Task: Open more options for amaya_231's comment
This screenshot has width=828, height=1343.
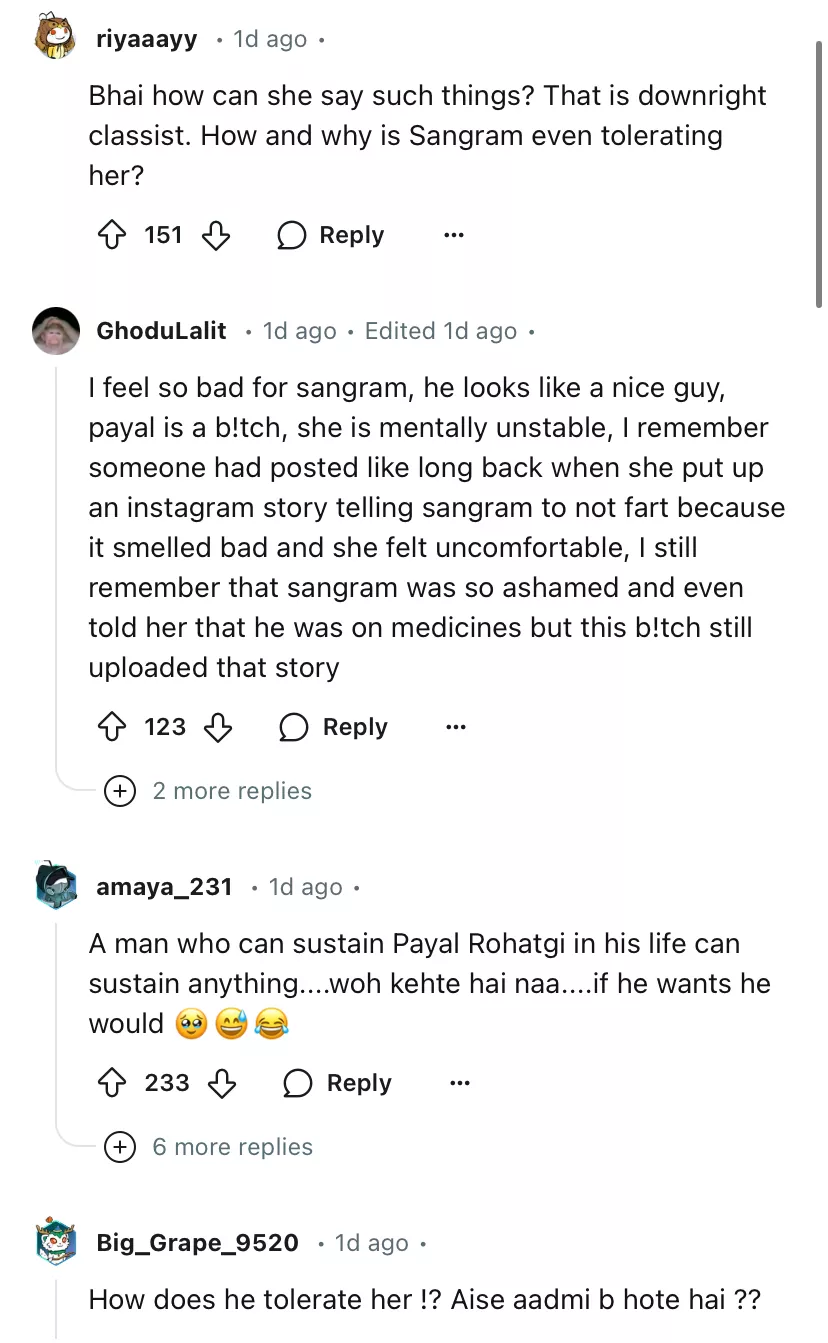Action: 459,1083
